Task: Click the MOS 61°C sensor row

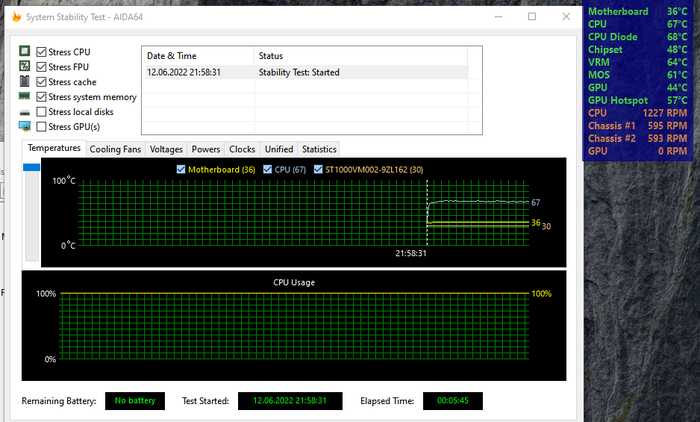Action: coord(638,75)
